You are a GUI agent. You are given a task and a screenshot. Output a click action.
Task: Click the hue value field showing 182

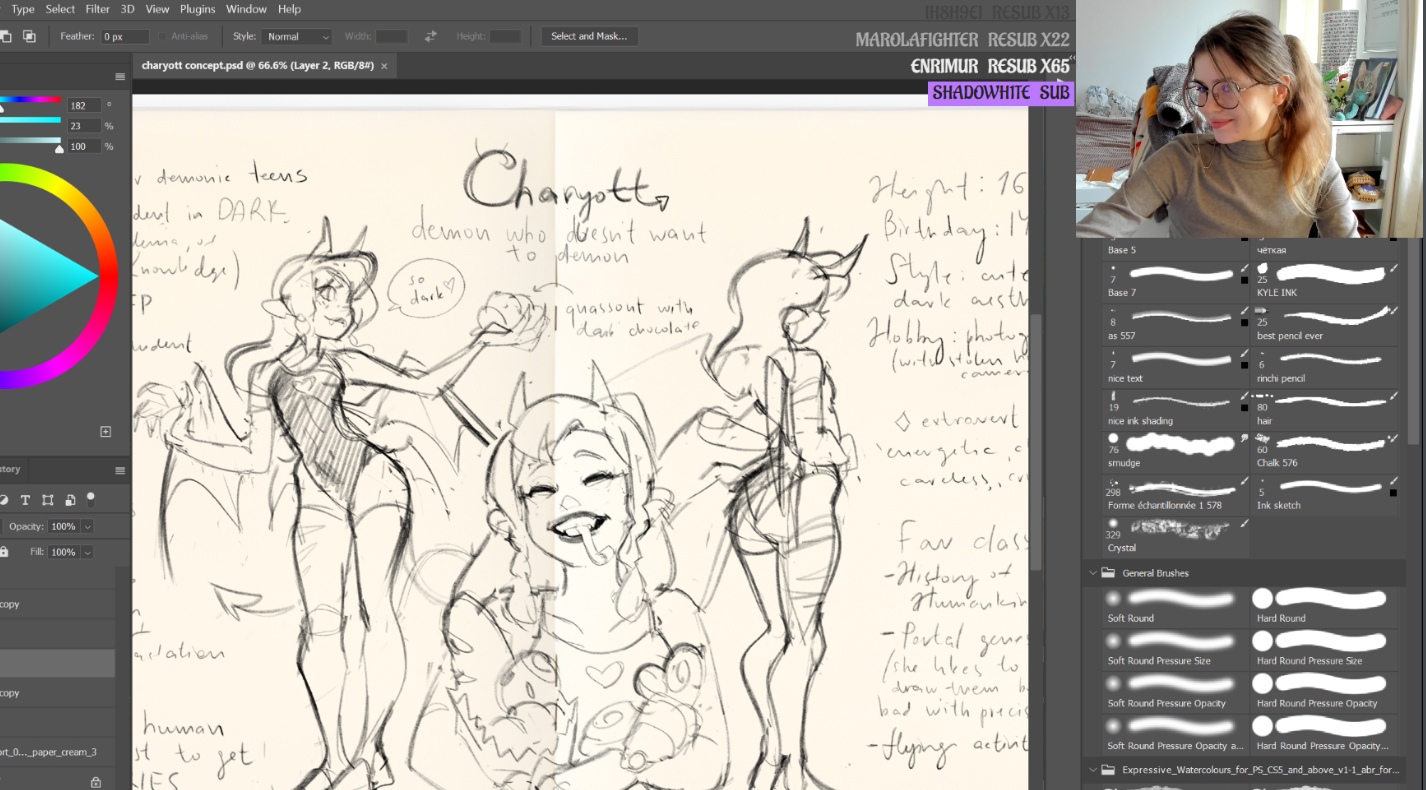pos(84,105)
